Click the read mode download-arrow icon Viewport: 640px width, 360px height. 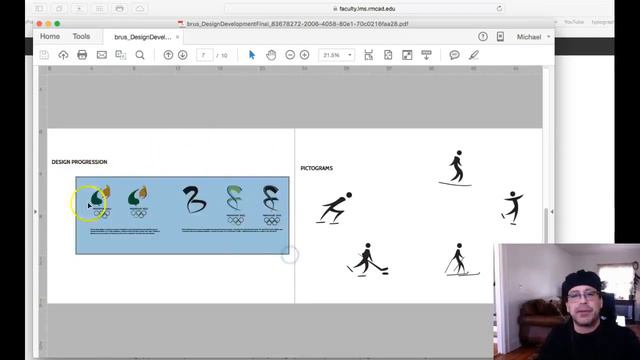tap(426, 55)
